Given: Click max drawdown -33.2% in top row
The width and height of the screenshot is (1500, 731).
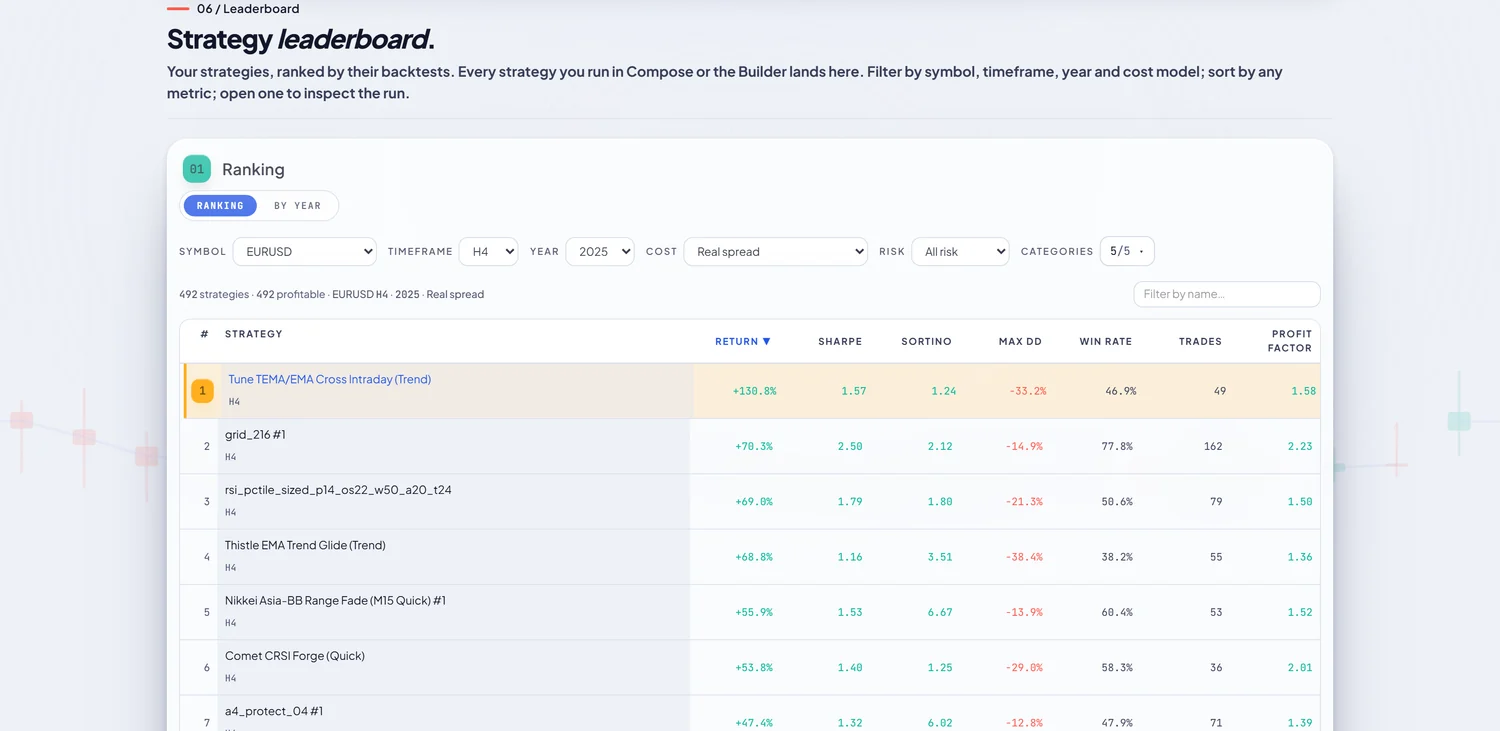Looking at the screenshot, I should point(1026,391).
